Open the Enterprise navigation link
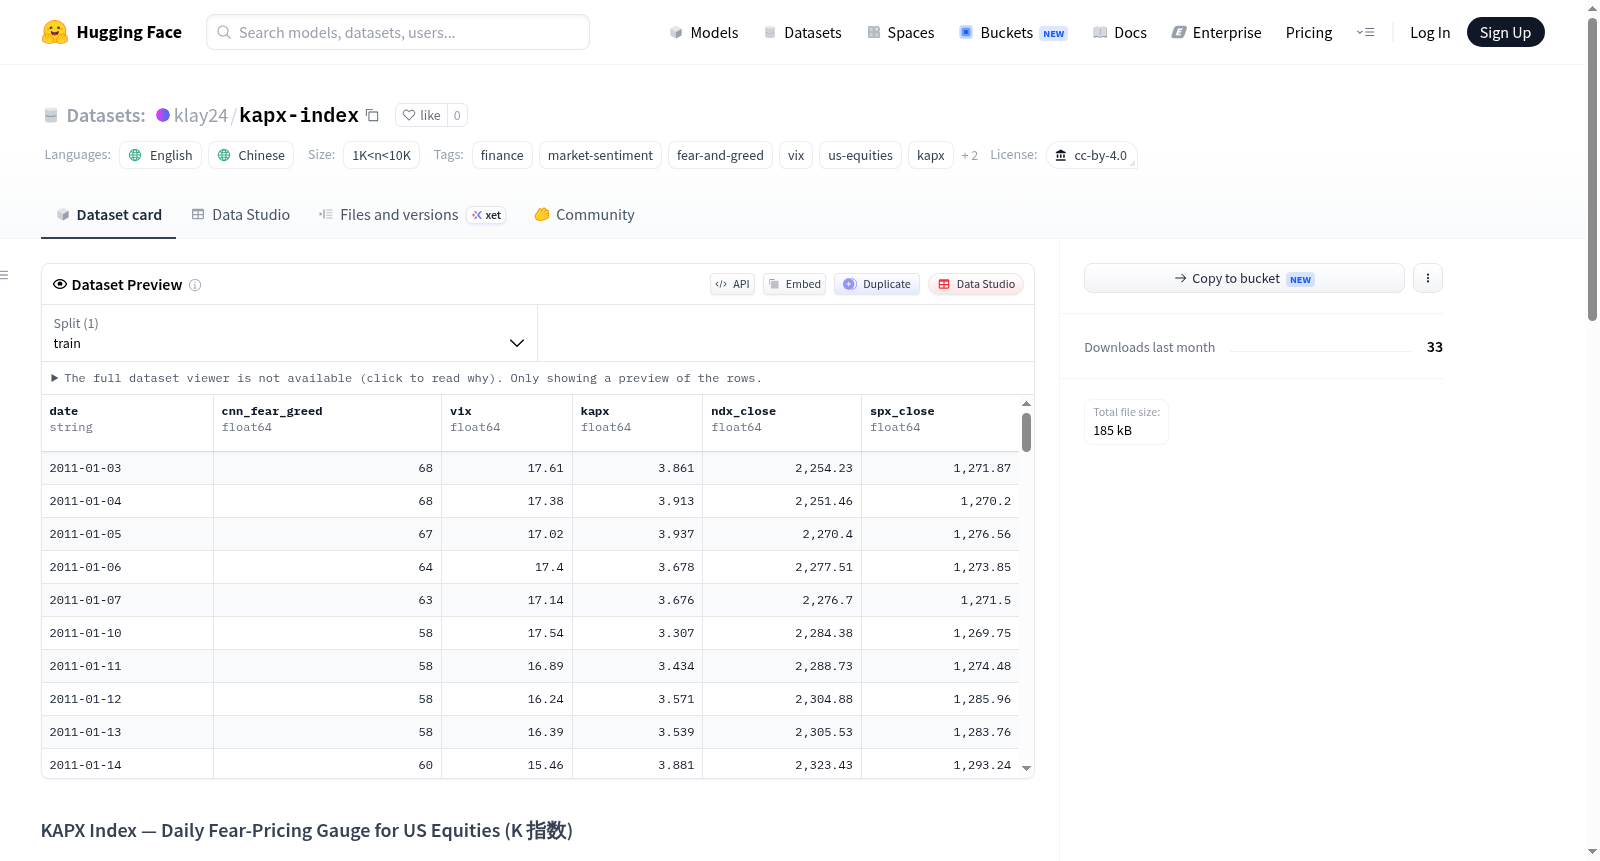 (x=1216, y=32)
